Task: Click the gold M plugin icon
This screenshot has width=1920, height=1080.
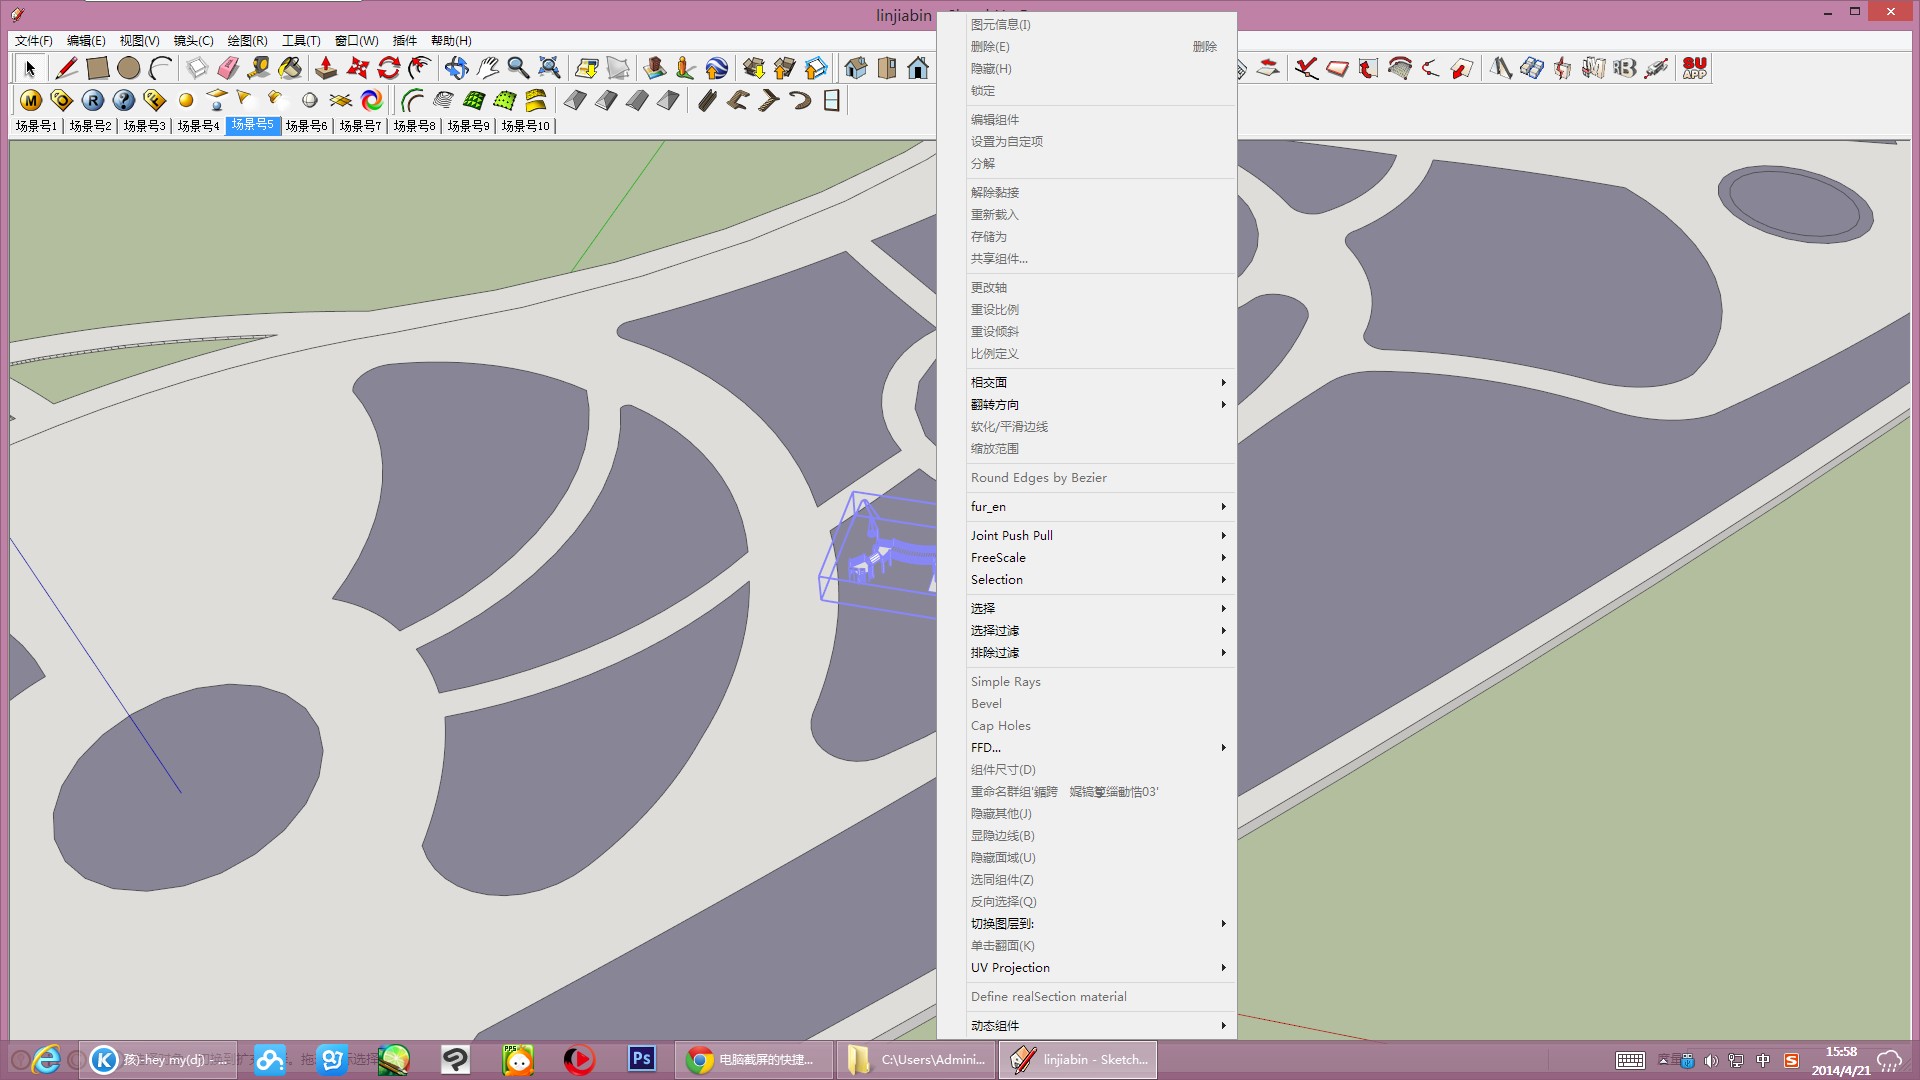Action: [x=31, y=100]
